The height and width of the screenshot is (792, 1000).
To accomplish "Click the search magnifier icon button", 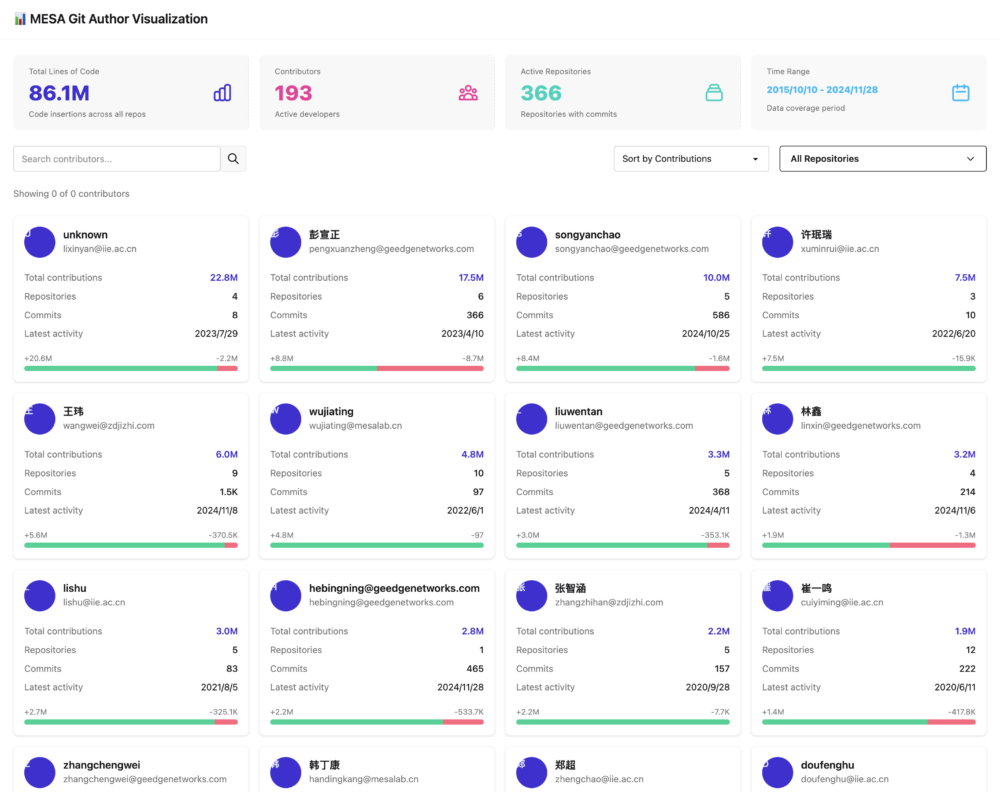I will coord(233,159).
